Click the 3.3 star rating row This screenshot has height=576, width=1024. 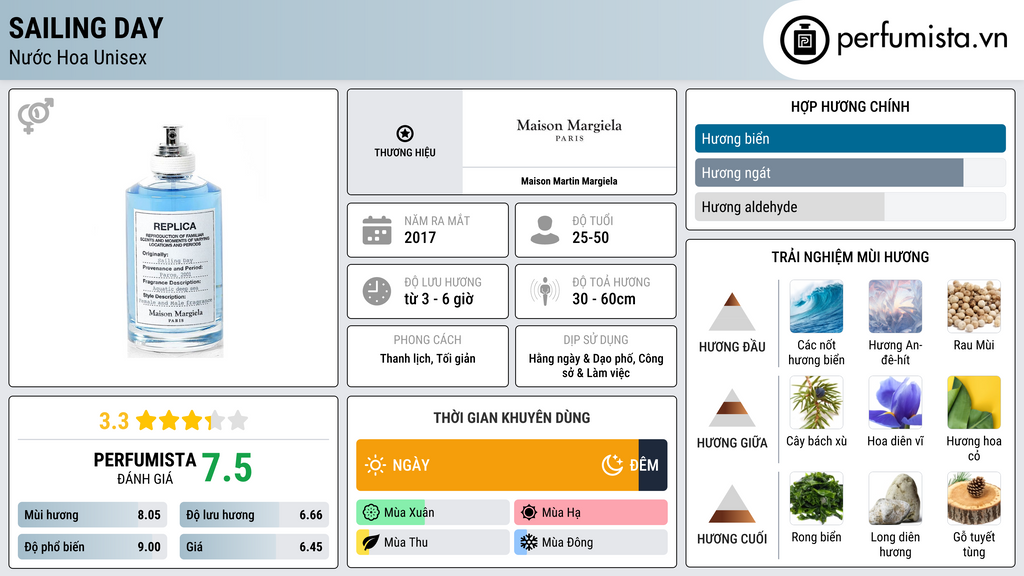coord(173,420)
